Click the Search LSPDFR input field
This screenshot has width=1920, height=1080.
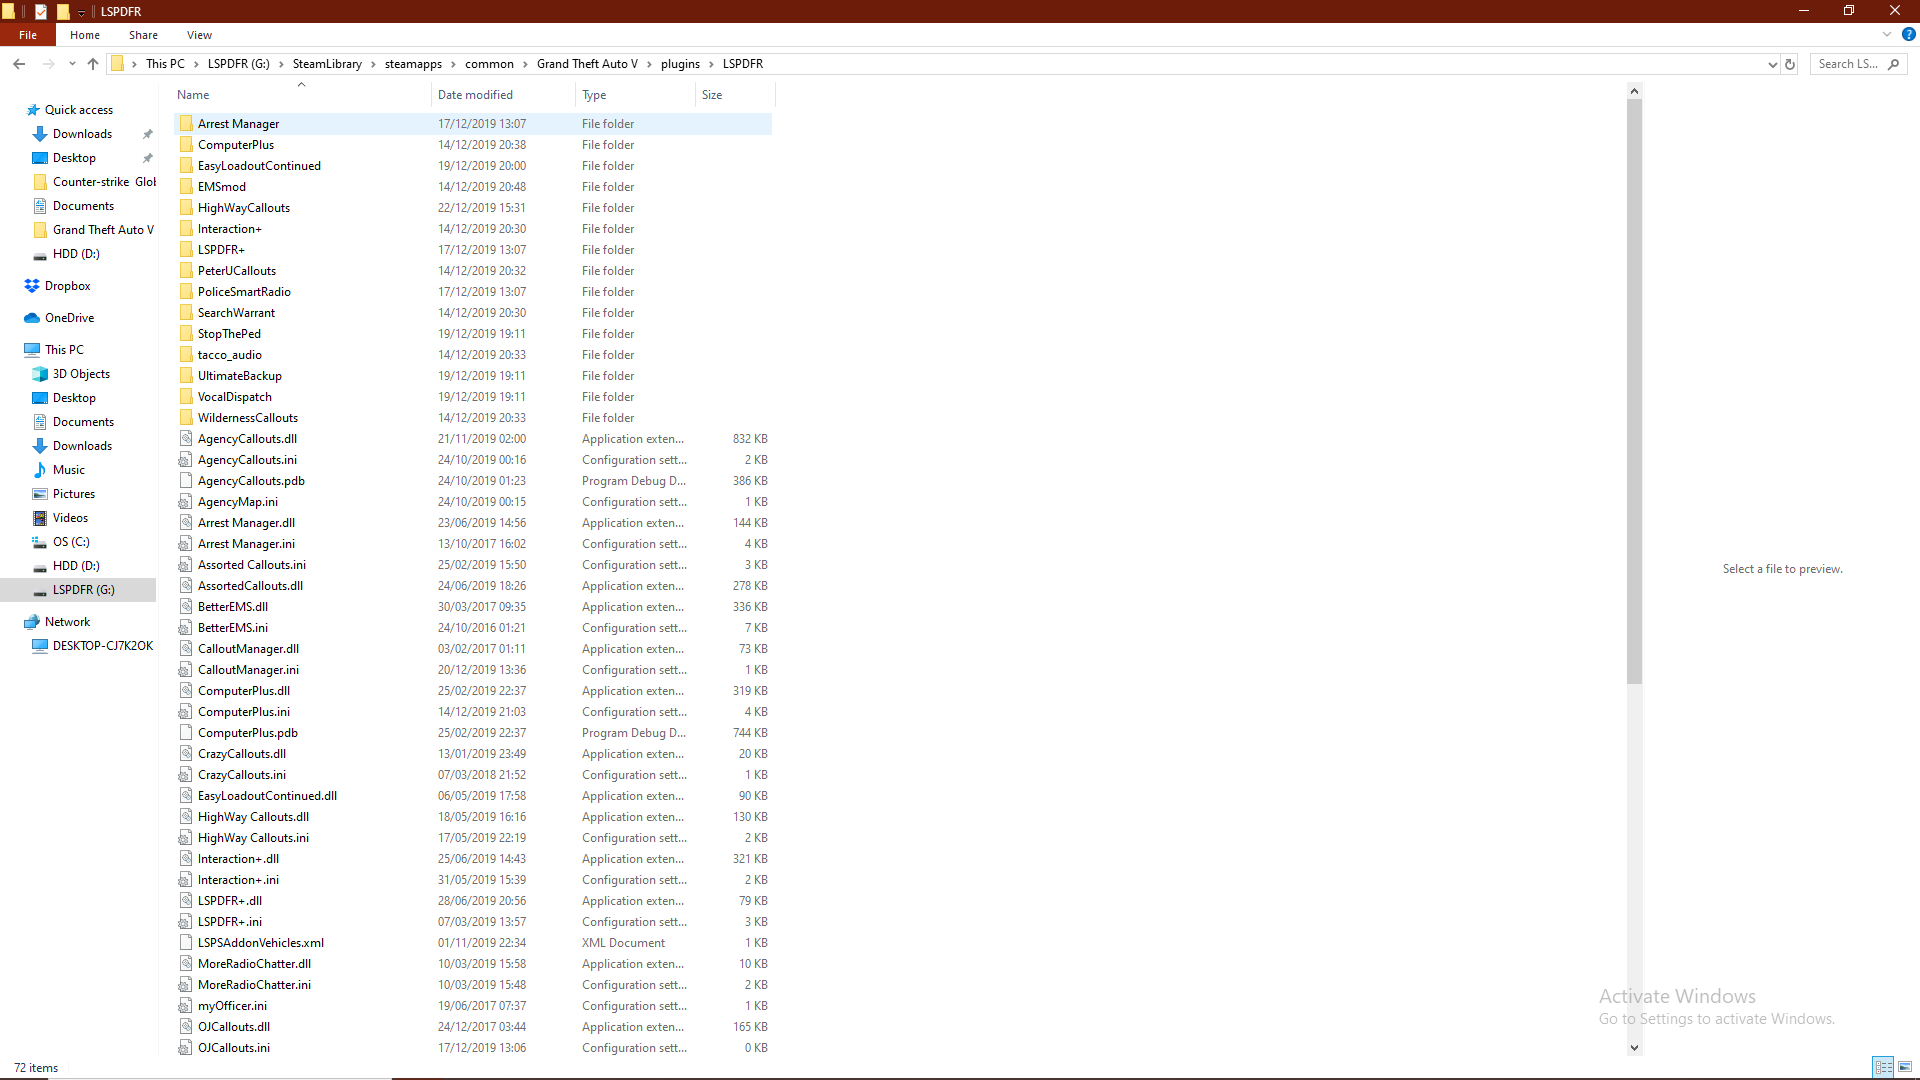coord(1848,64)
